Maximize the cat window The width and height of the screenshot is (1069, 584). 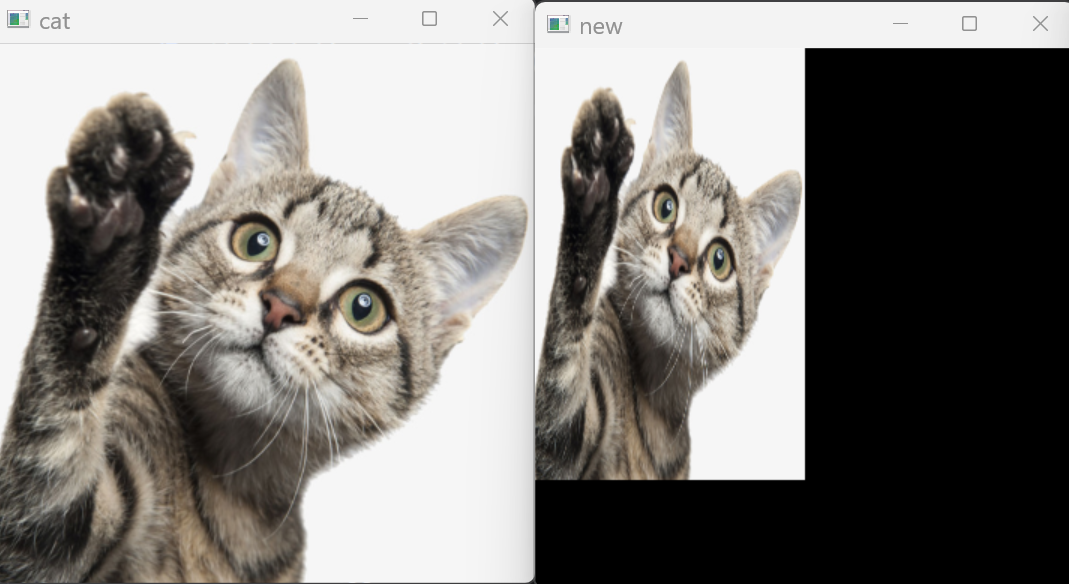pos(430,19)
